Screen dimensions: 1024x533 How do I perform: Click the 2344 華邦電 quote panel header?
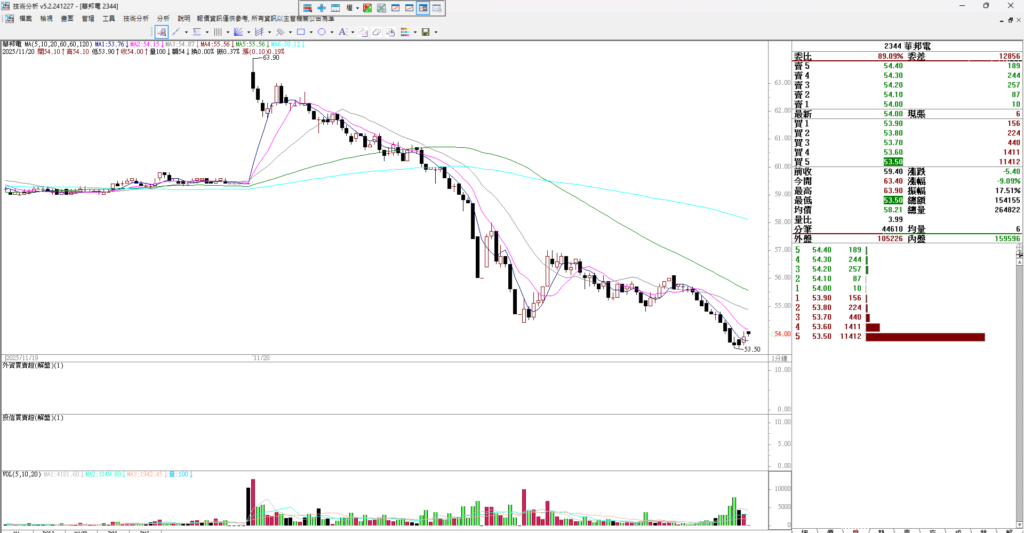tap(907, 46)
